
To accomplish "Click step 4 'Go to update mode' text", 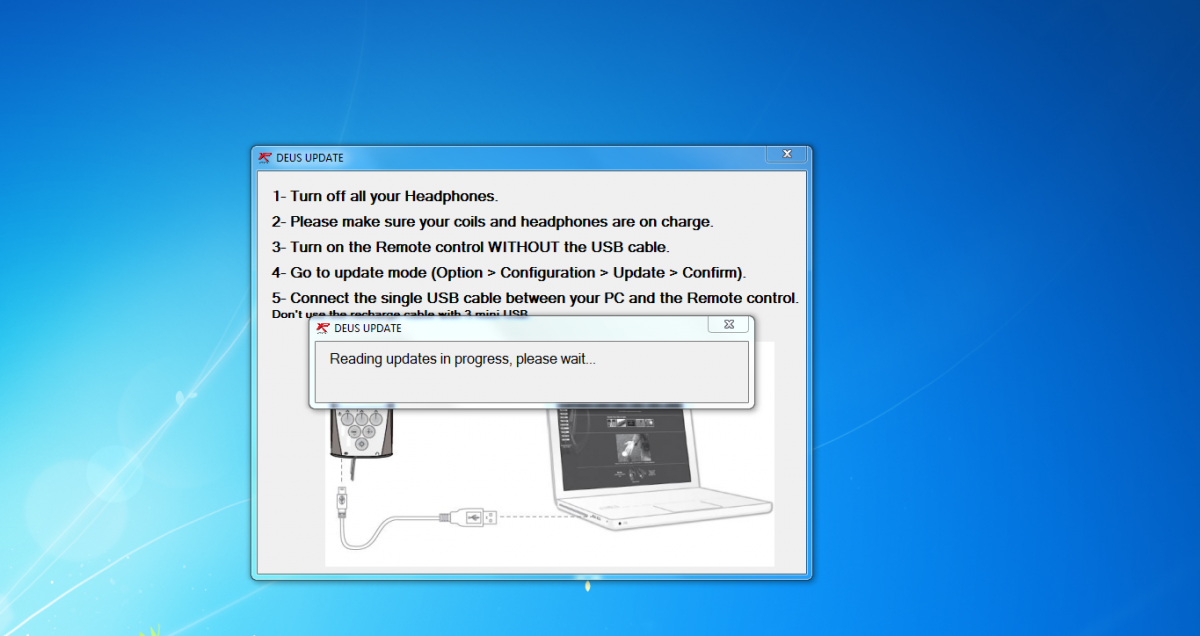I will (x=509, y=272).
